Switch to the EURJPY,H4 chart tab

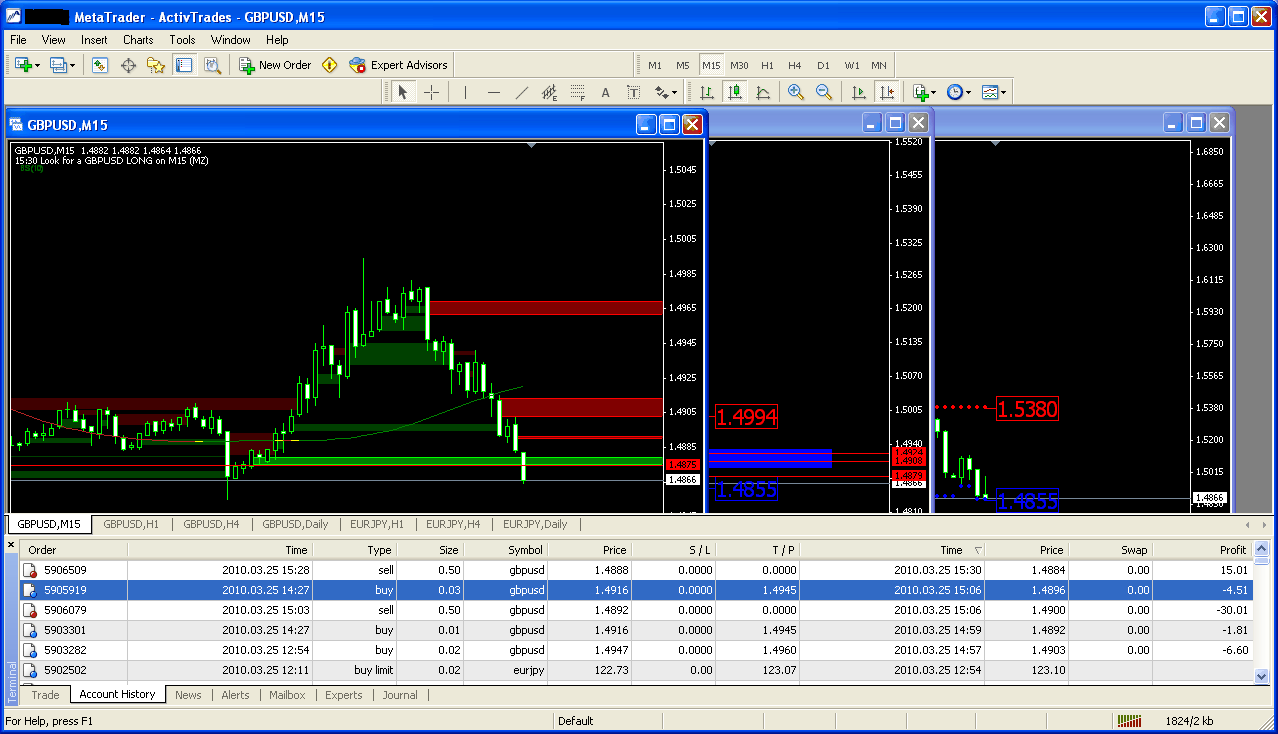point(453,524)
